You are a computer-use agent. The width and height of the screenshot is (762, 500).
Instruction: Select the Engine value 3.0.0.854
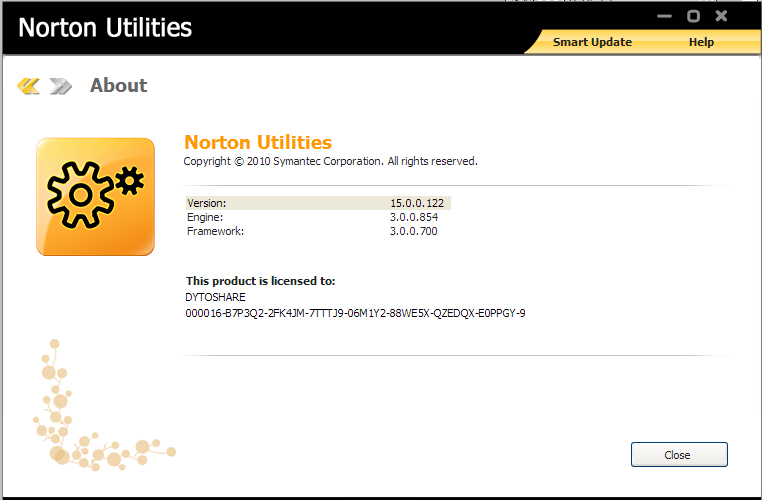tap(414, 217)
